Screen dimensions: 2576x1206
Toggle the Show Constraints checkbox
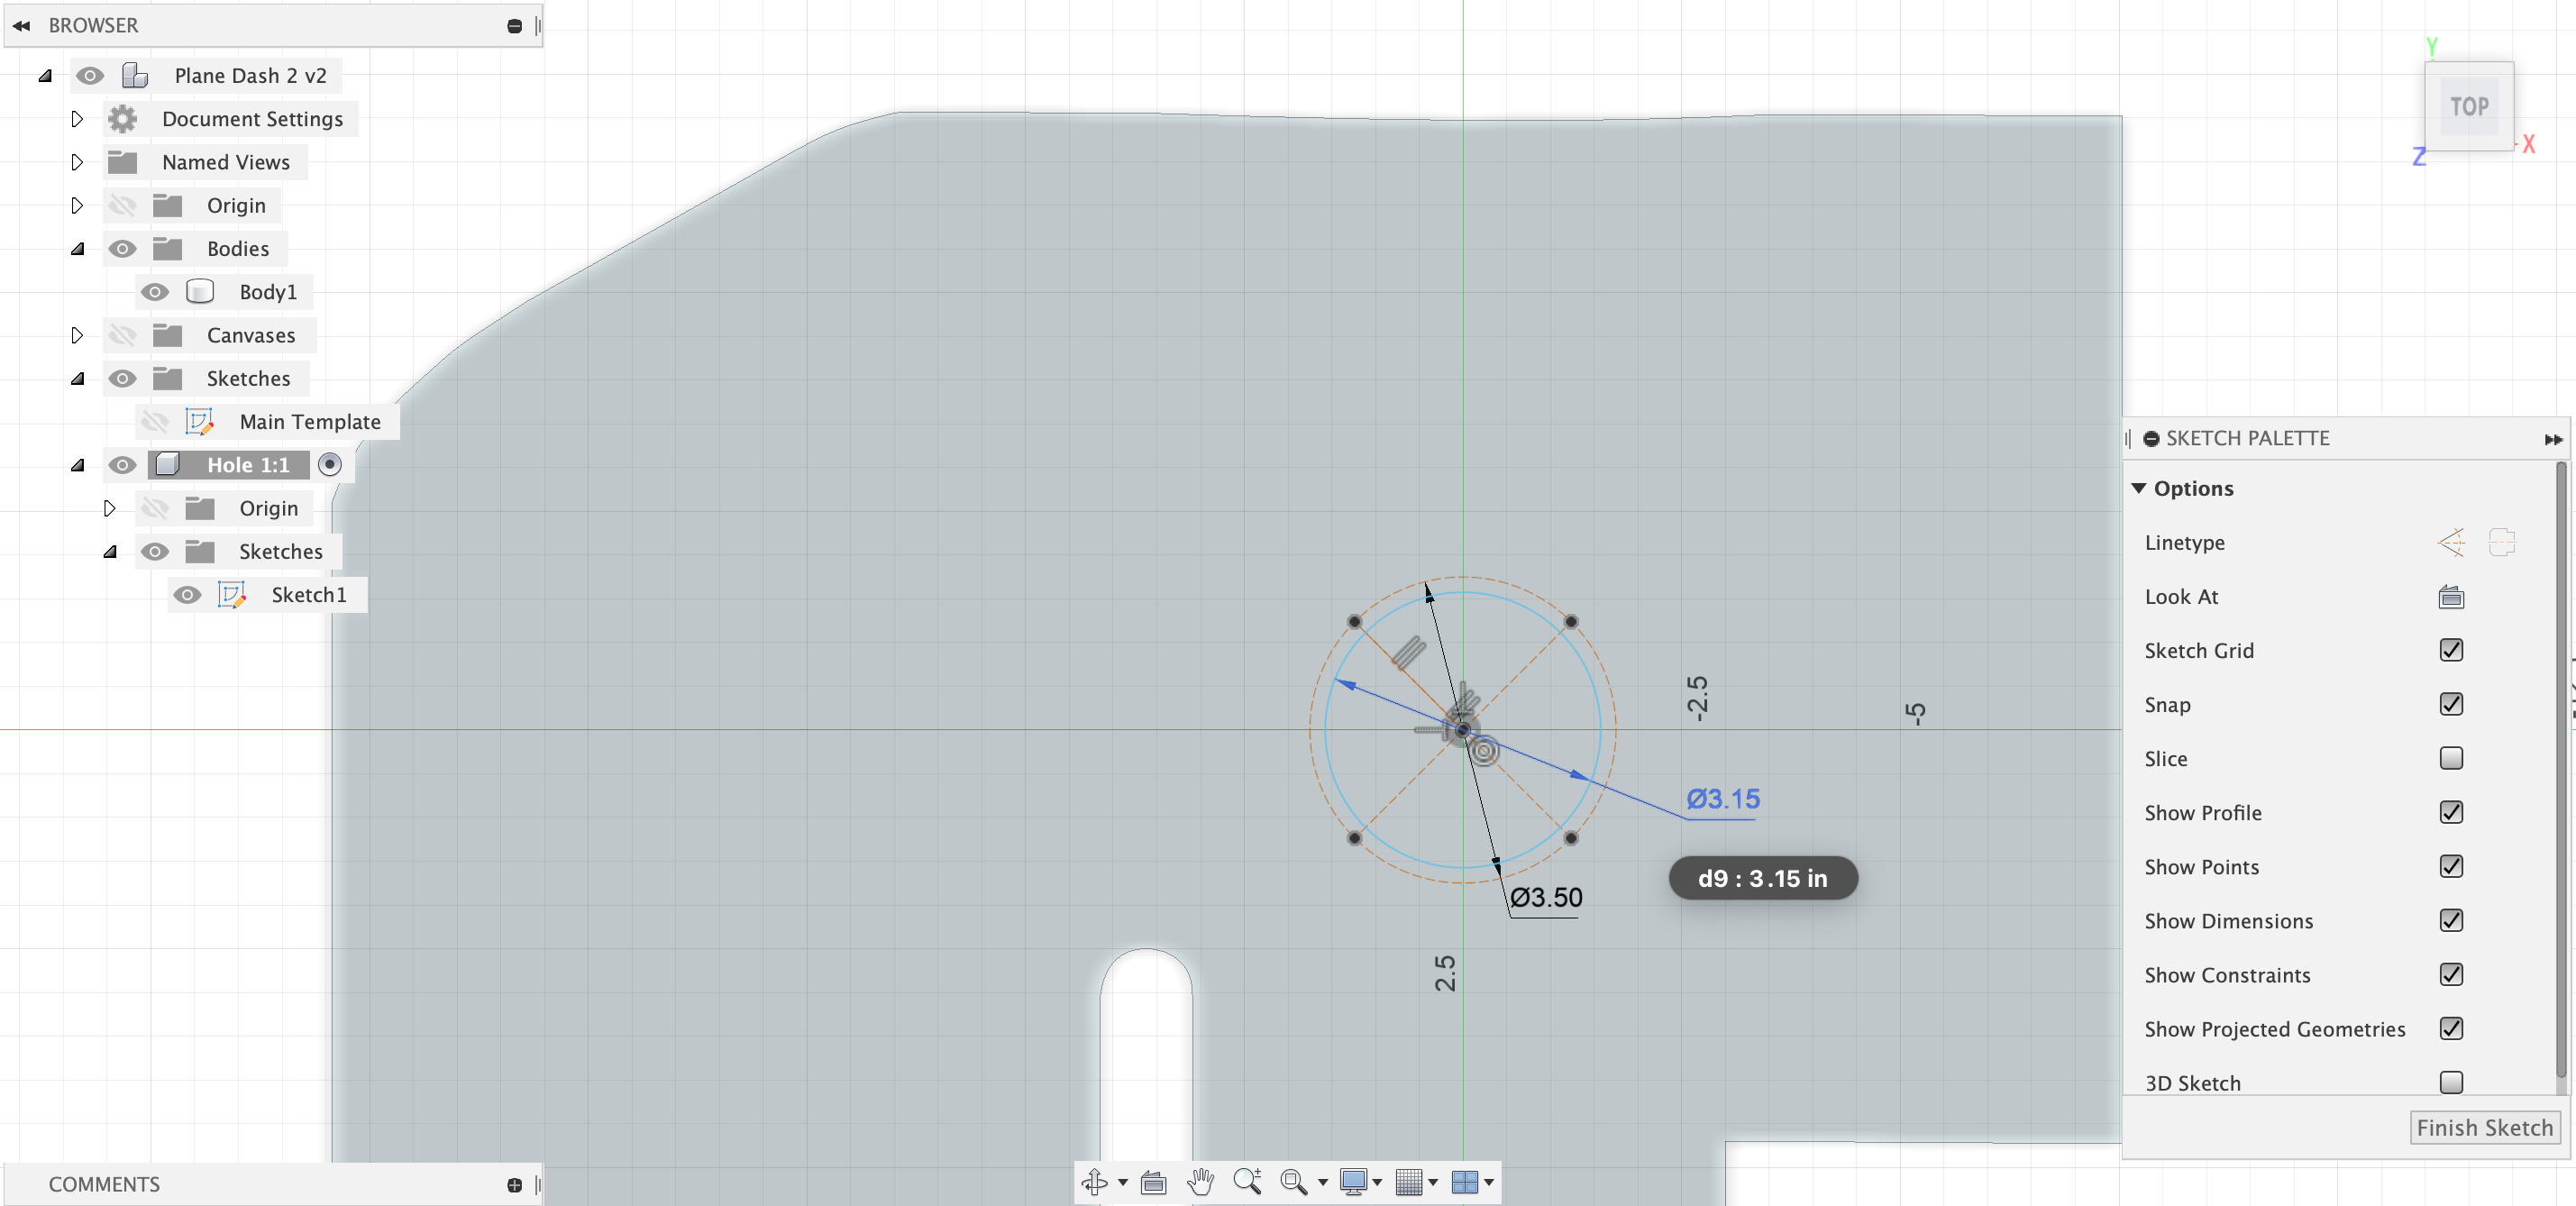2451,975
